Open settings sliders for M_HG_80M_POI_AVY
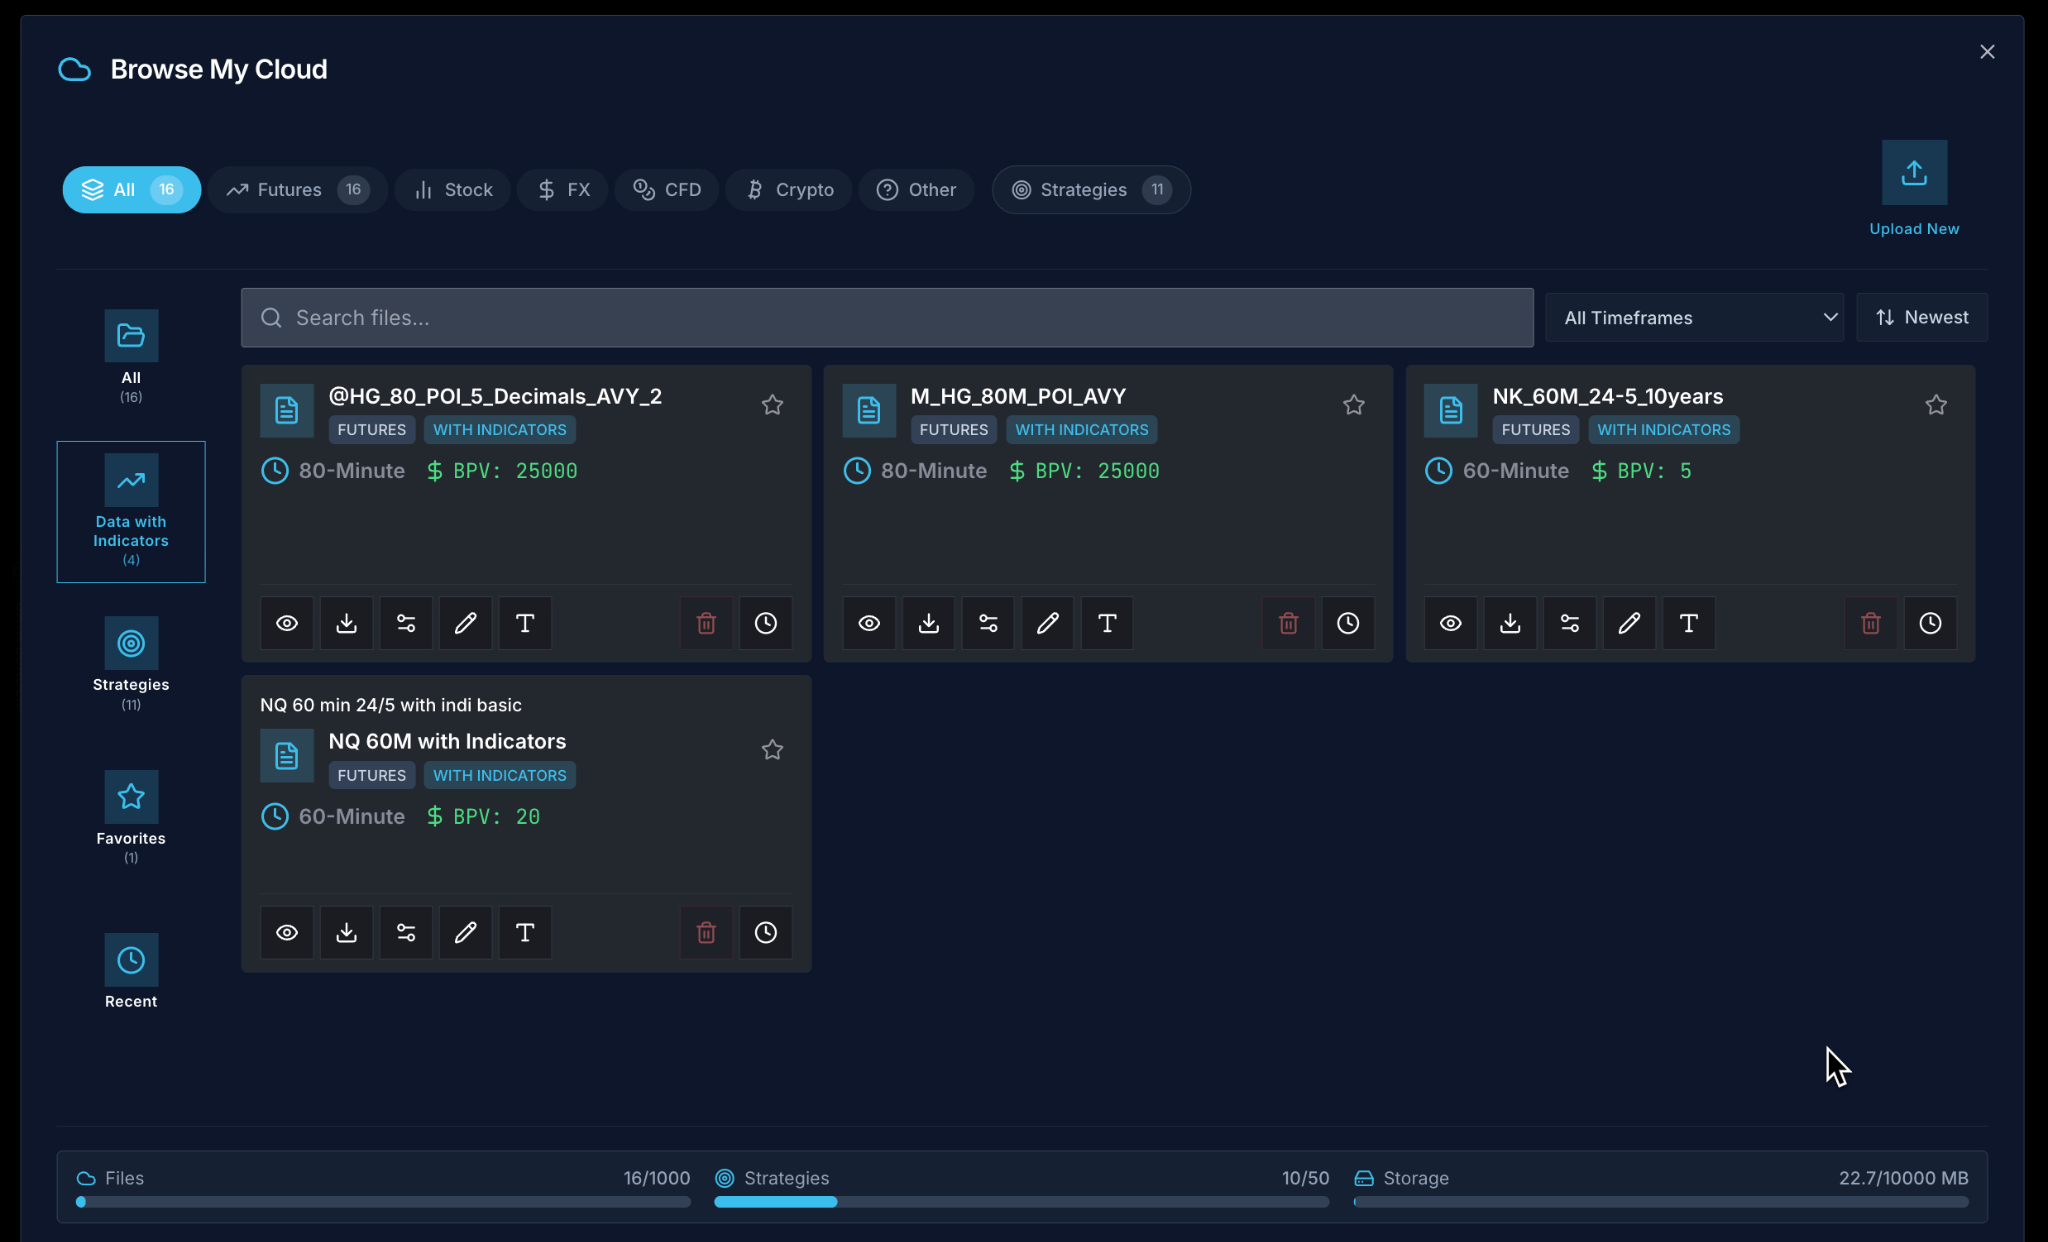This screenshot has height=1242, width=2048. [x=988, y=623]
